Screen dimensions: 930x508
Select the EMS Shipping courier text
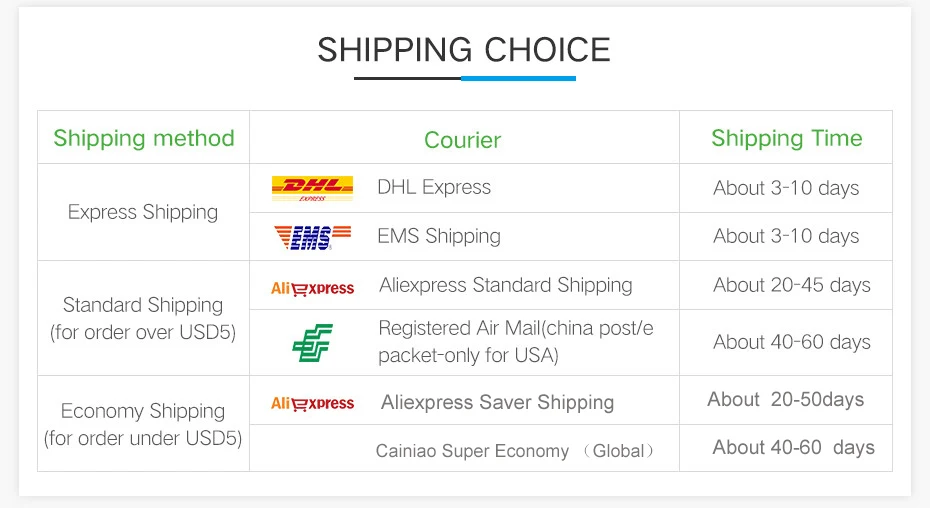pyautogui.click(x=439, y=236)
